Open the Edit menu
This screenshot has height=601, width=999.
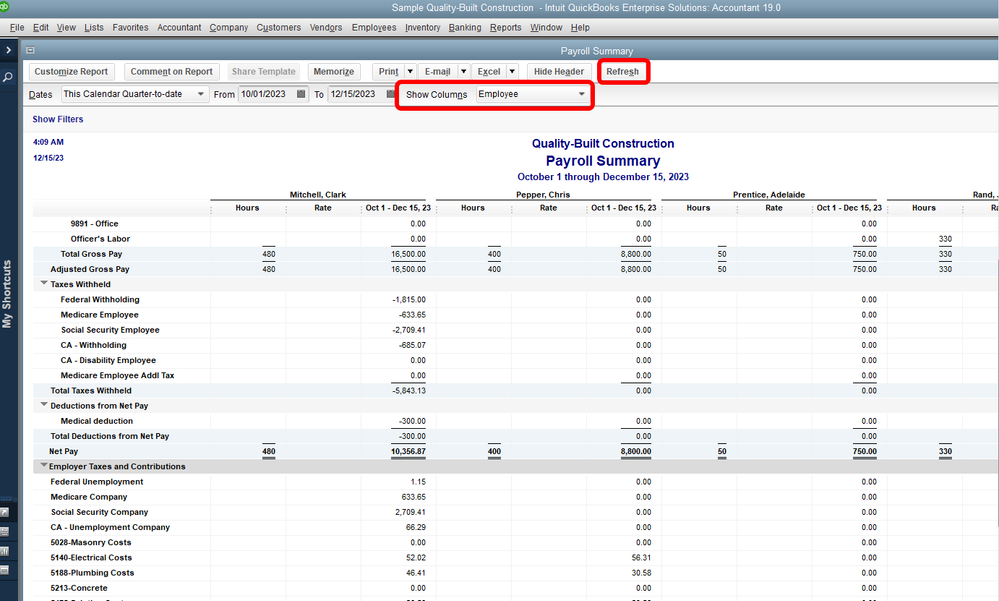41,27
